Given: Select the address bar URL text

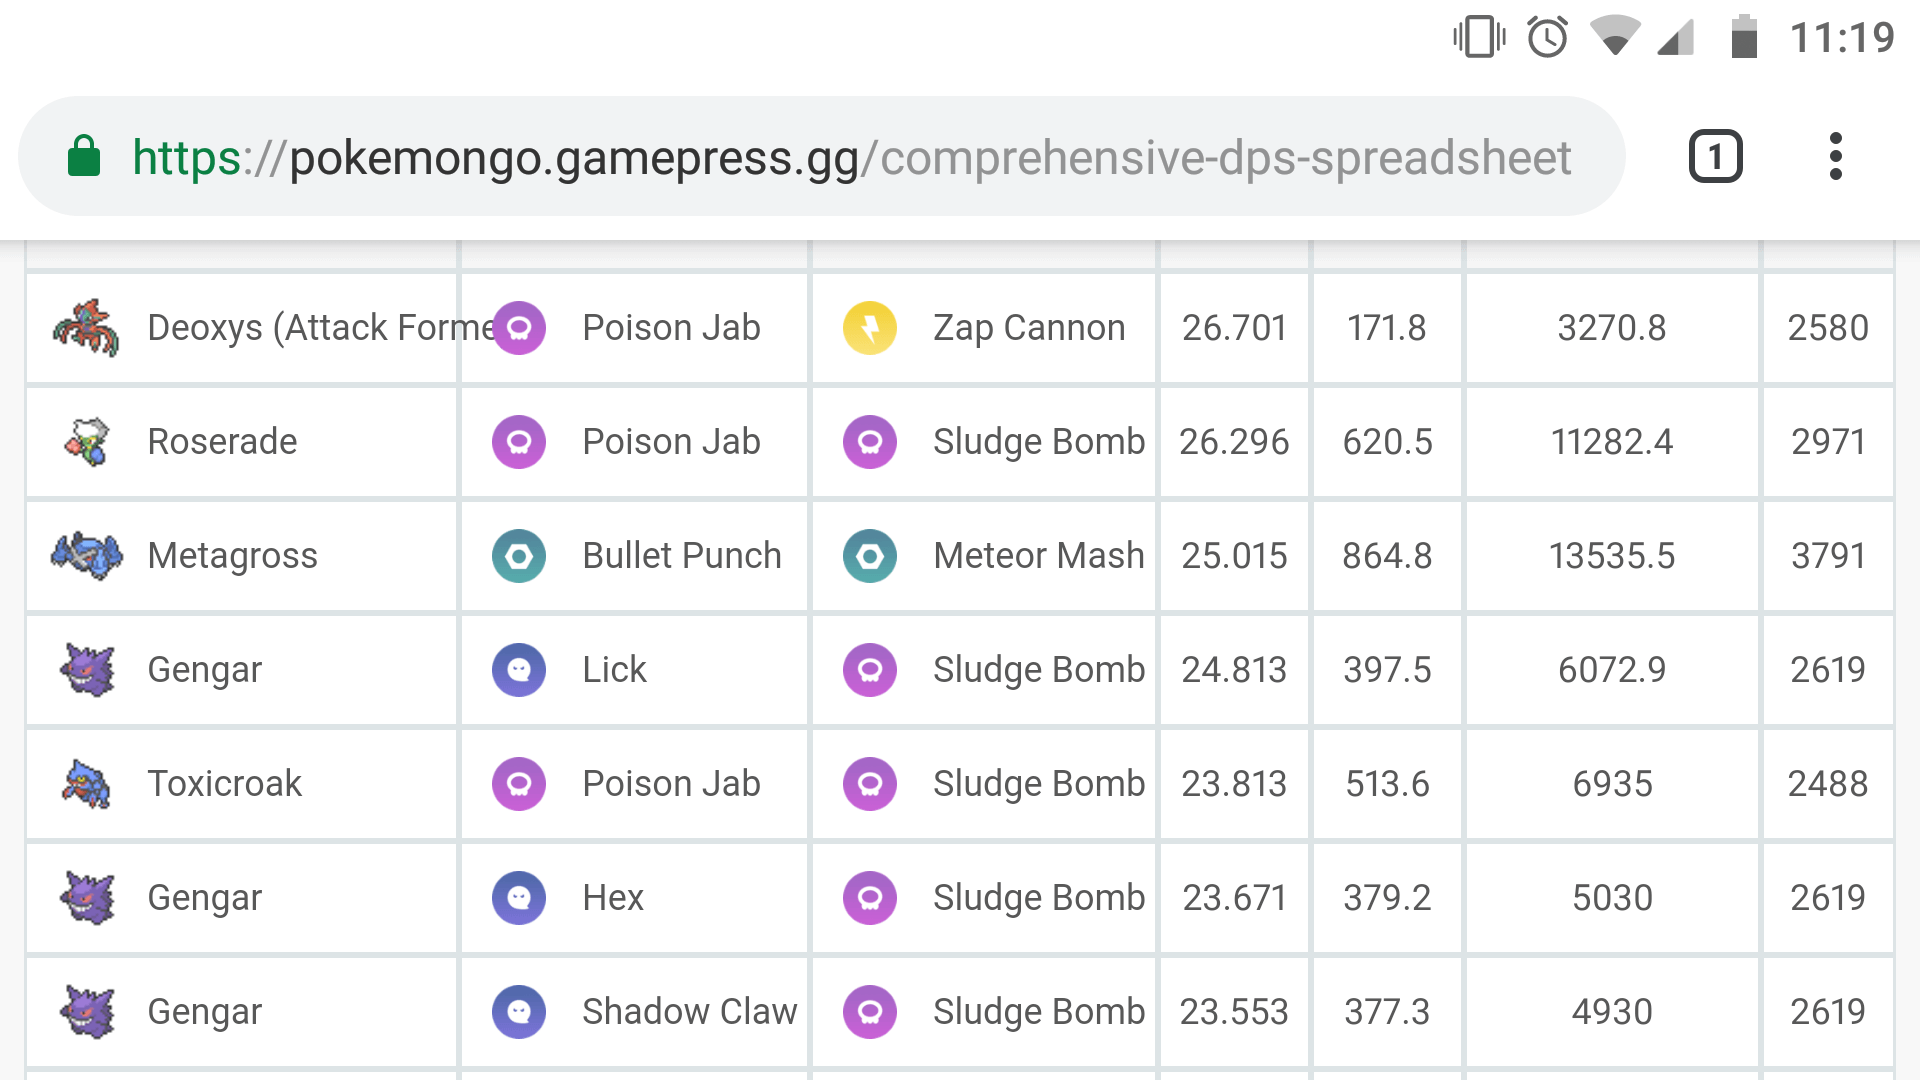Looking at the screenshot, I should [x=852, y=157].
